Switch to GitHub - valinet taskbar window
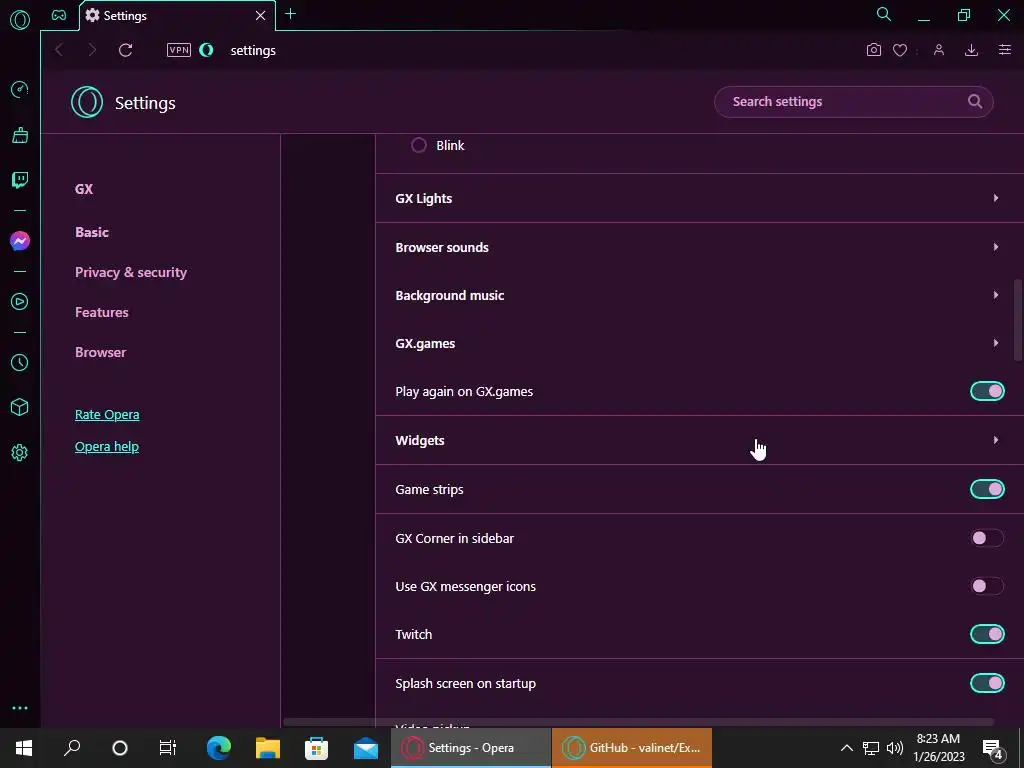Screen dimensions: 1024x768 click(x=632, y=748)
